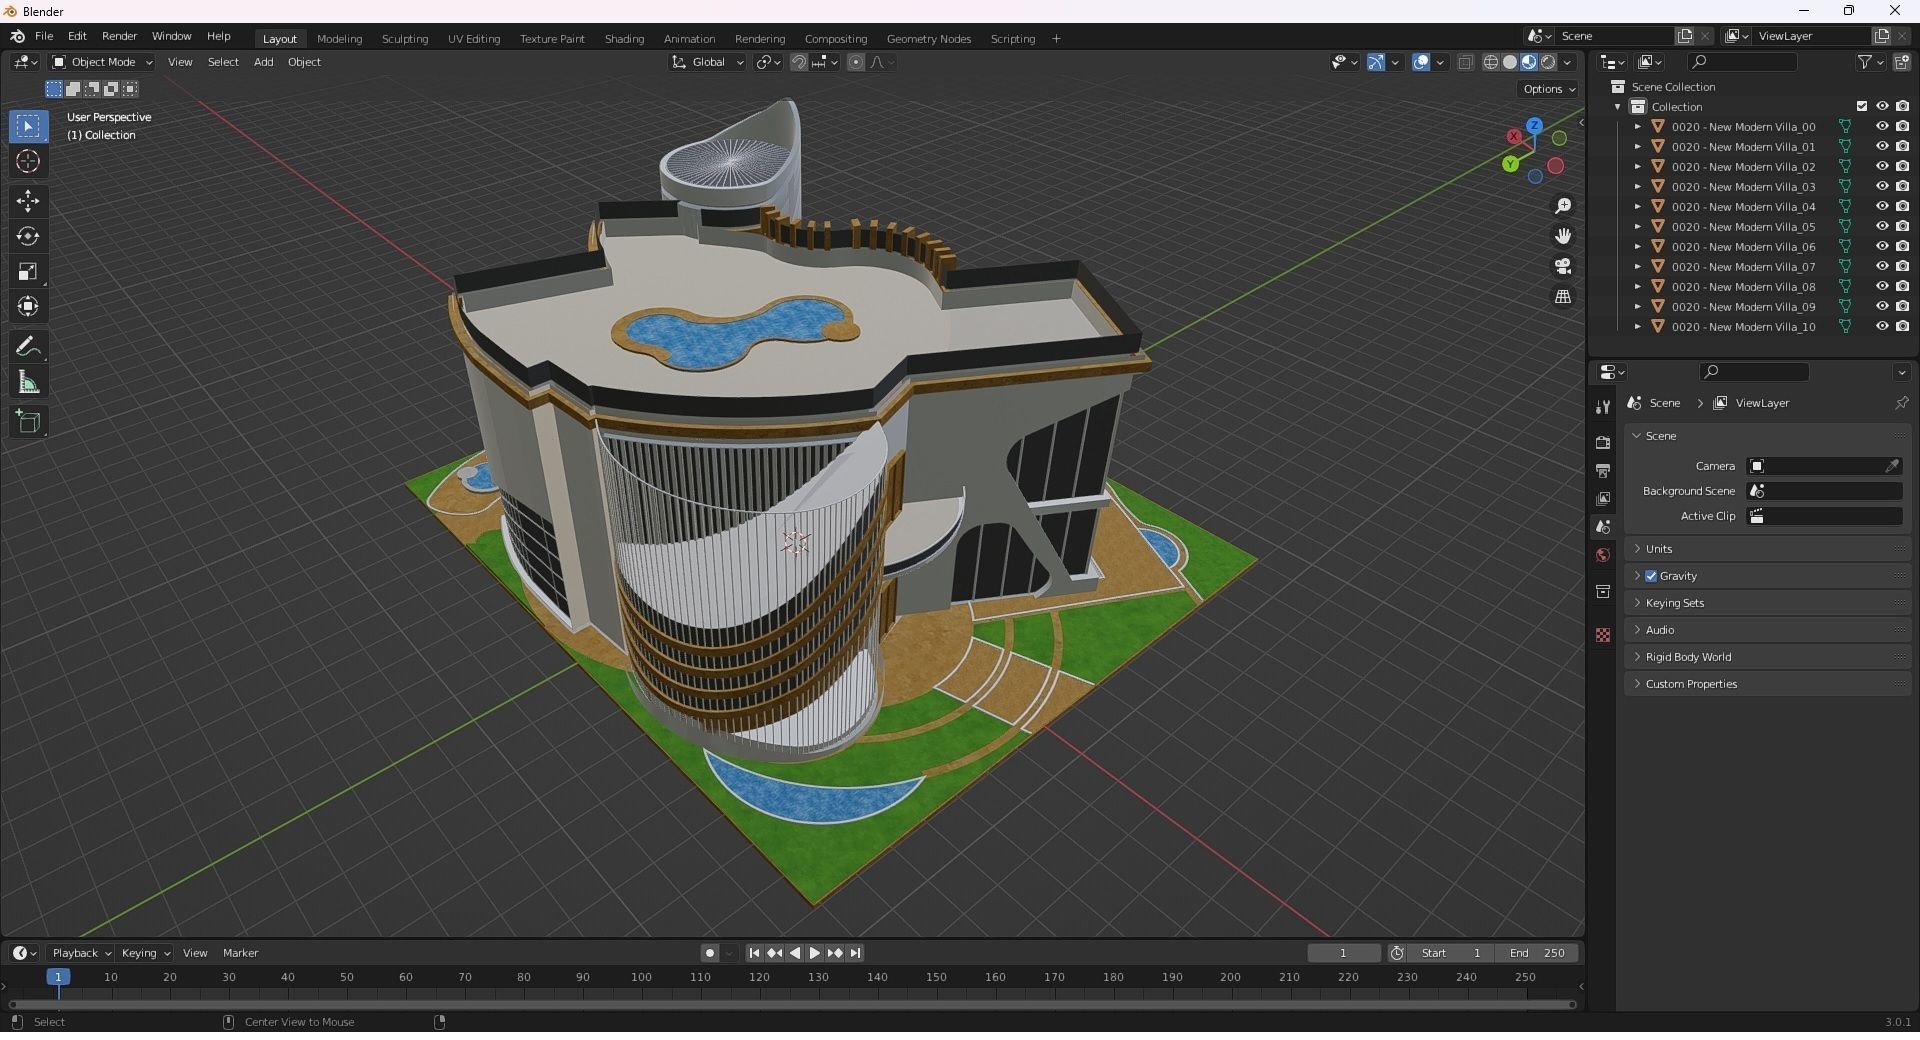Add a new workspace with plus button

tap(1056, 39)
